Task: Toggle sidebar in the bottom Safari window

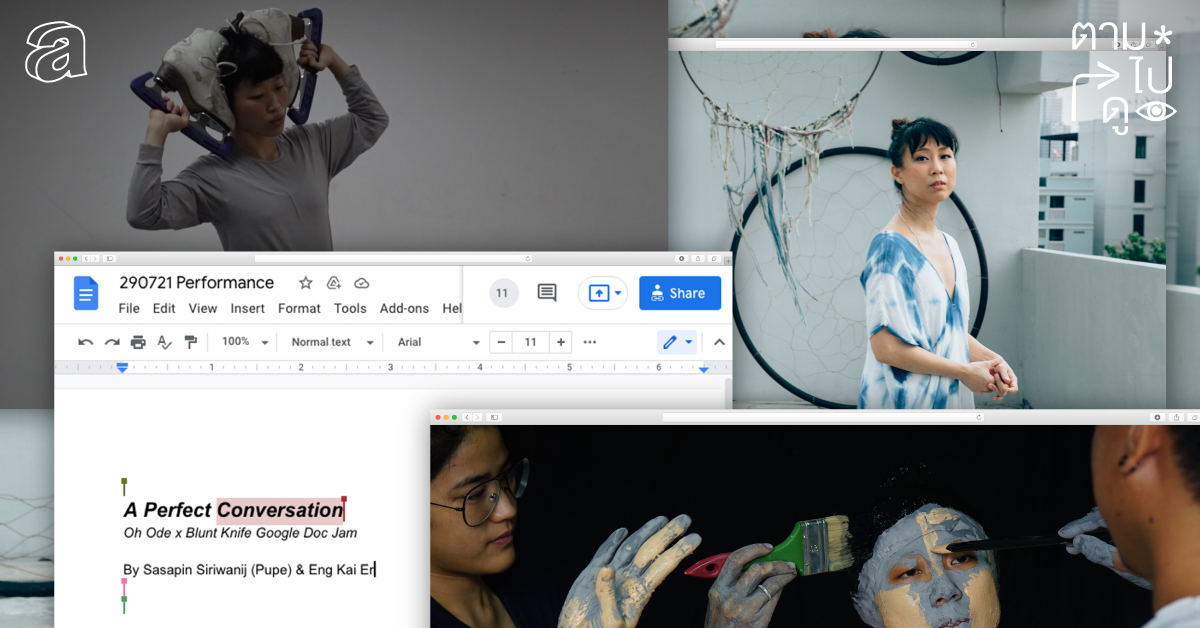Action: 494,417
